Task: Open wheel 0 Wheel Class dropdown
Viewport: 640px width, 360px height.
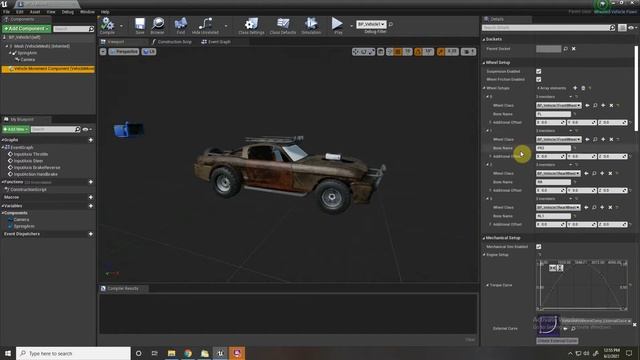Action: (x=559, y=105)
